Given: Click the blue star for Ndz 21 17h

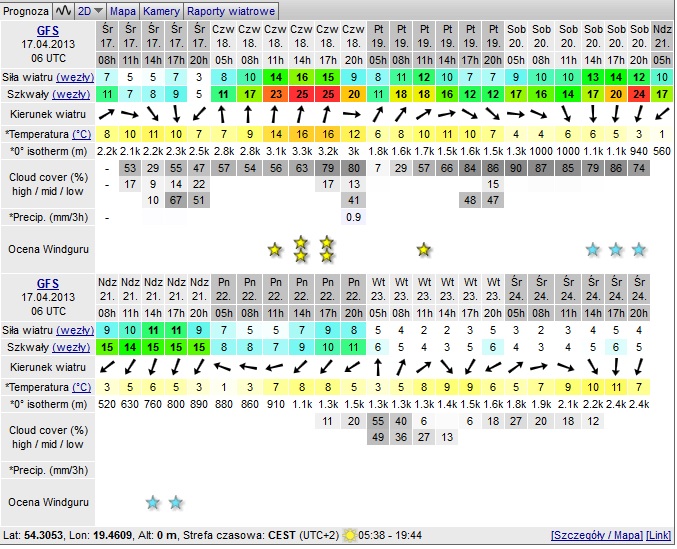Looking at the screenshot, I should click(x=176, y=502).
